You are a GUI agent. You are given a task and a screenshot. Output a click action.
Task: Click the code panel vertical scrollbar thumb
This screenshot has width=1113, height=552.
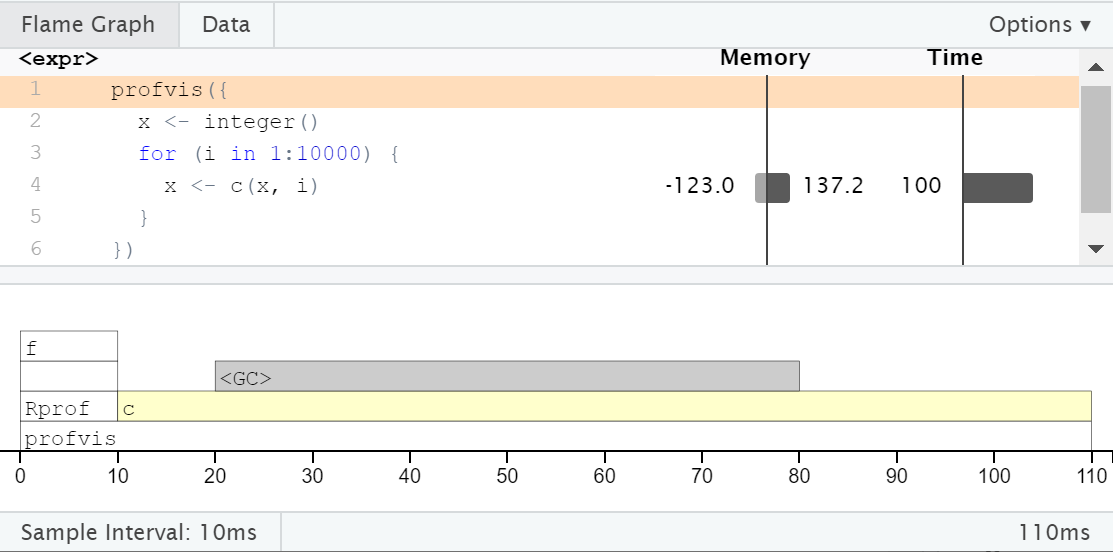1096,148
